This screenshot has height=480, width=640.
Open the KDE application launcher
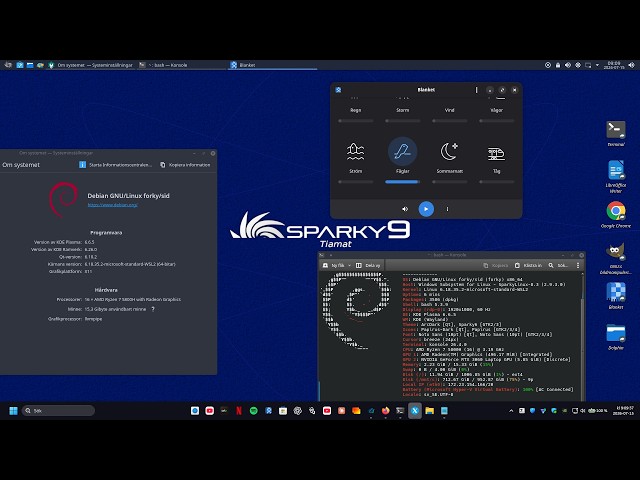point(8,65)
